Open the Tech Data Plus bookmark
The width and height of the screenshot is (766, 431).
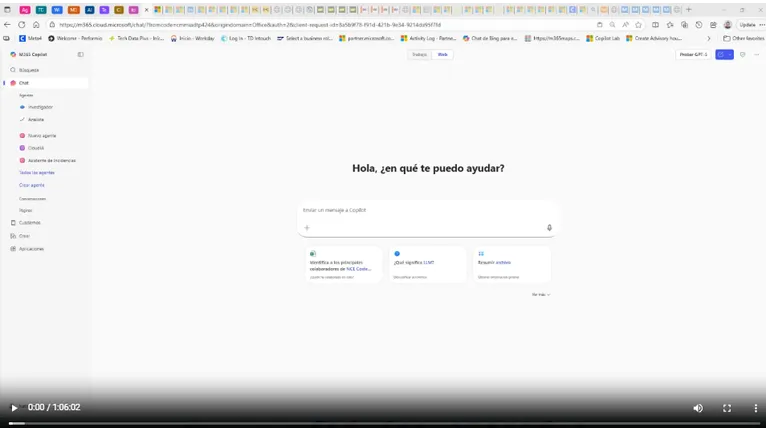click(136, 38)
